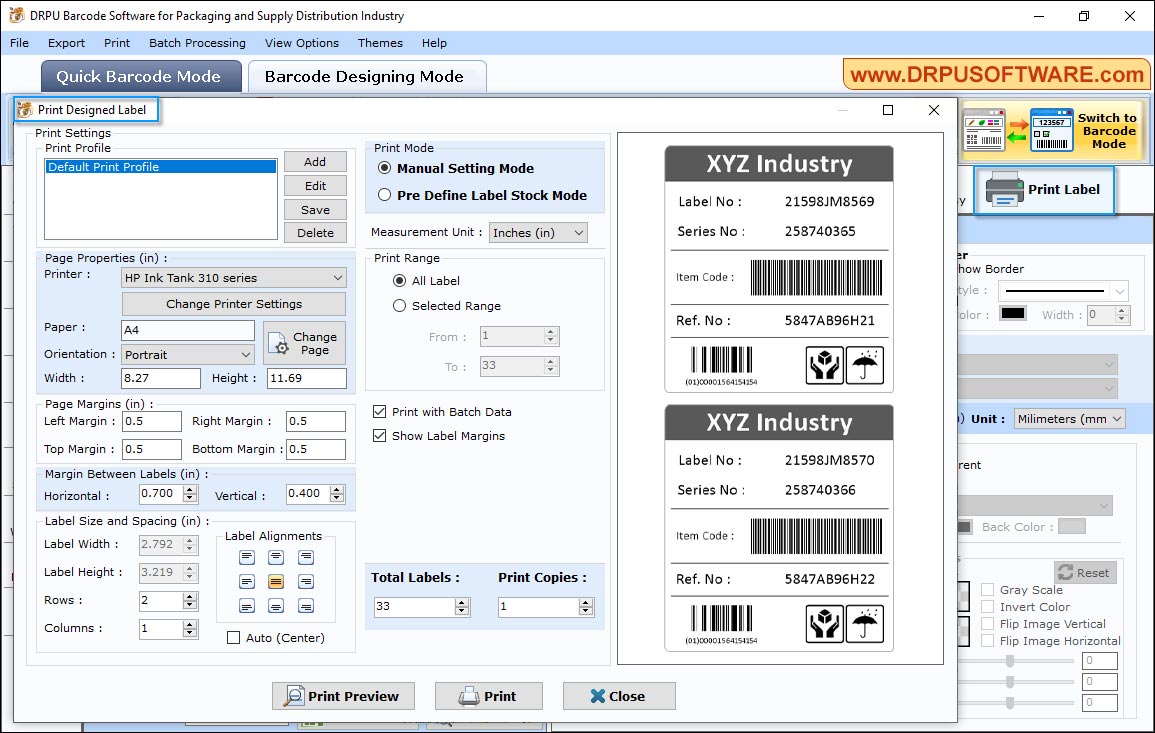Enable the Auto (Center) checkbox
Screen dimensions: 1155x733
click(x=234, y=637)
